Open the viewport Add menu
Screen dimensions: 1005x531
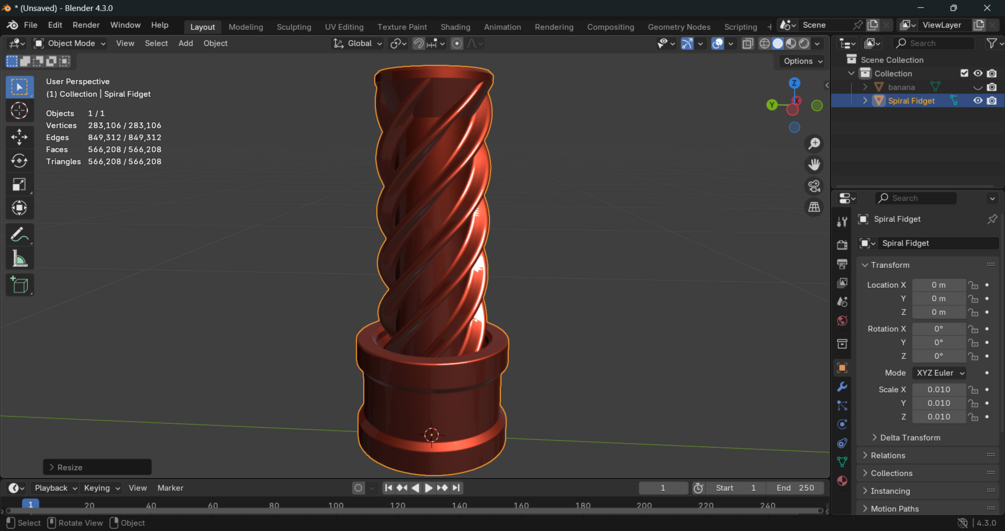(185, 44)
